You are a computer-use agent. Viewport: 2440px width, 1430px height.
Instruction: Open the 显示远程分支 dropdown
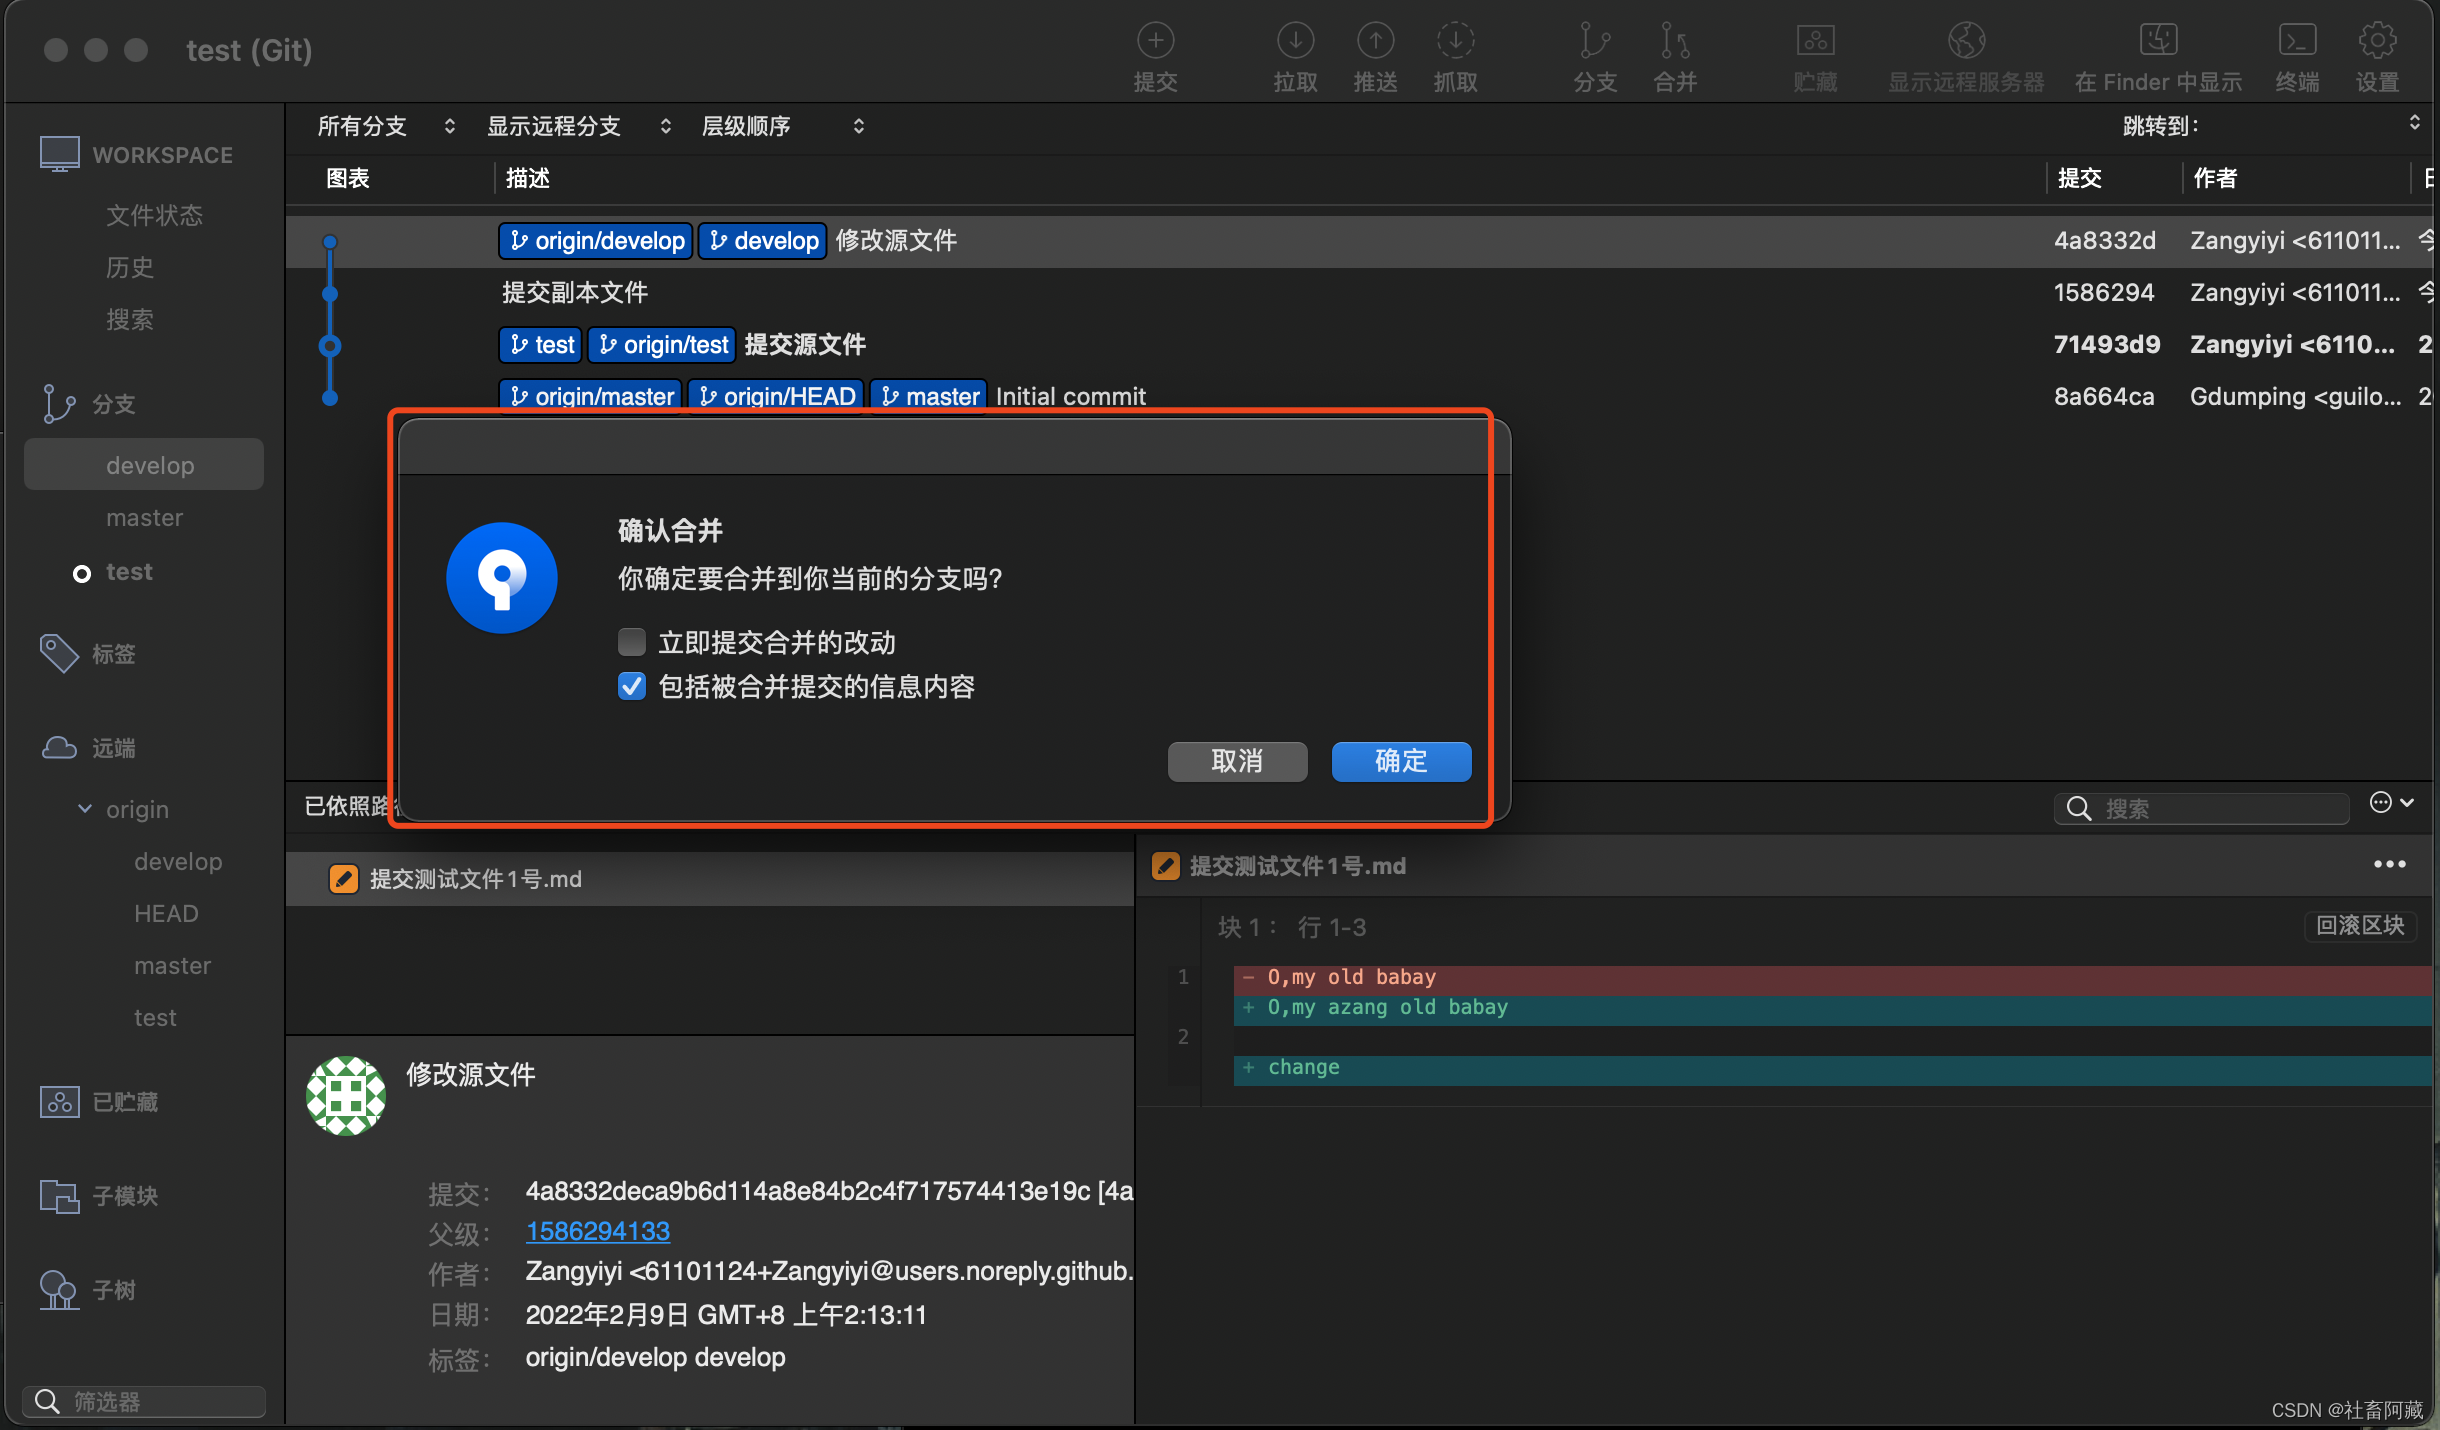pyautogui.click(x=578, y=127)
